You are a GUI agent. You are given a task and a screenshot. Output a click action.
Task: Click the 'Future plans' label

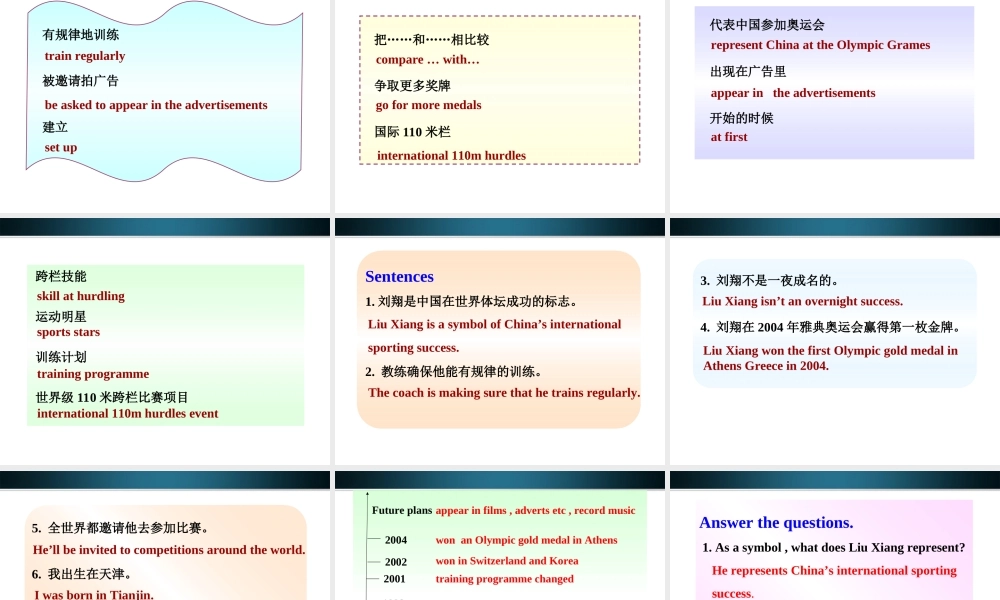(x=402, y=511)
